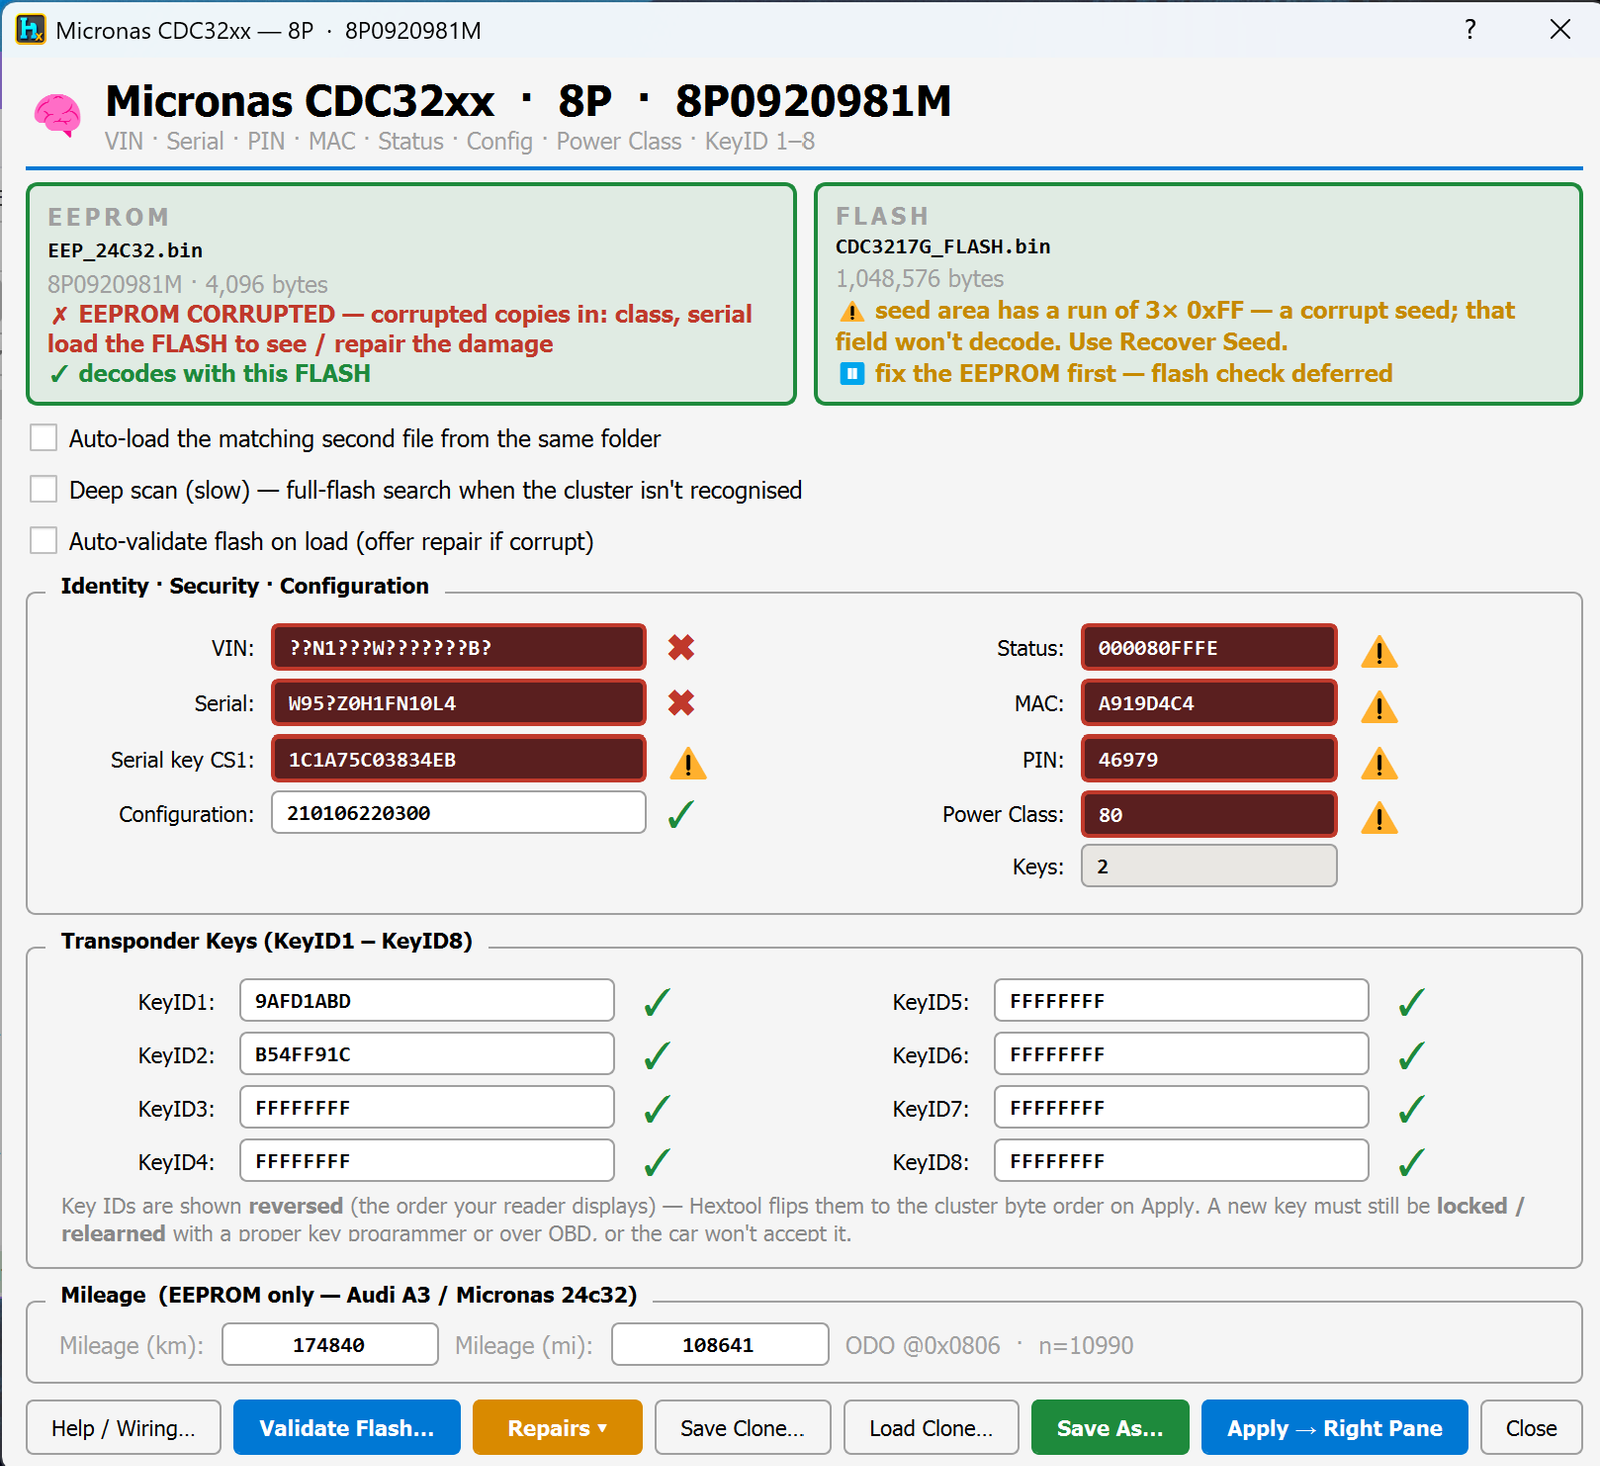Screen dimensions: 1600x1466
Task: Click the Configuration input field
Action: [x=458, y=812]
